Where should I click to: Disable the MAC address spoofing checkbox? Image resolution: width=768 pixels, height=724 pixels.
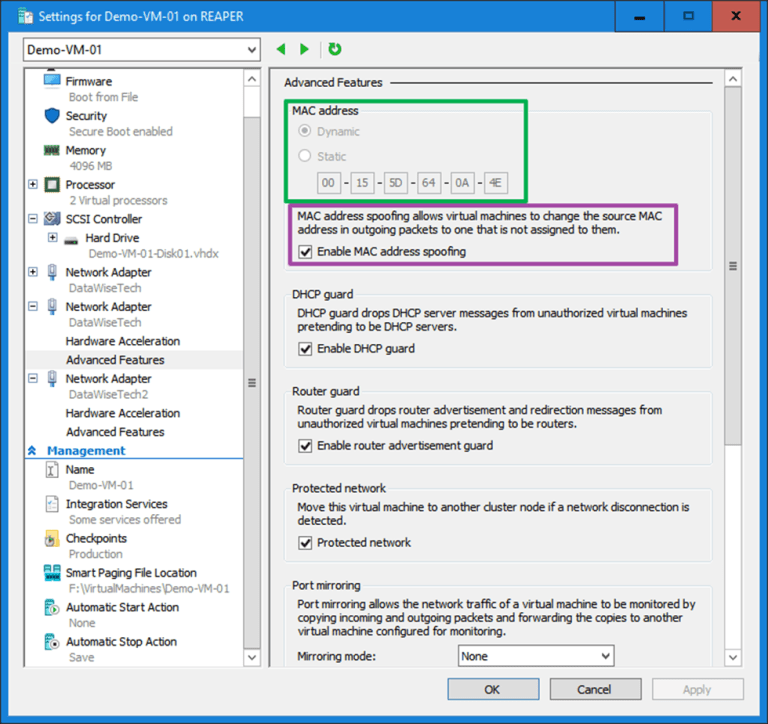pyautogui.click(x=305, y=252)
